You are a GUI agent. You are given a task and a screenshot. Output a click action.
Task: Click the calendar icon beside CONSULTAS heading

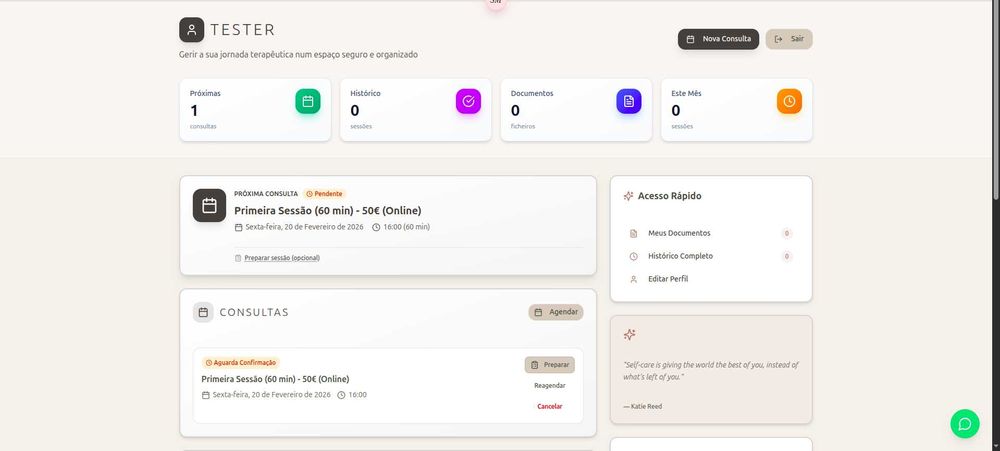[203, 312]
